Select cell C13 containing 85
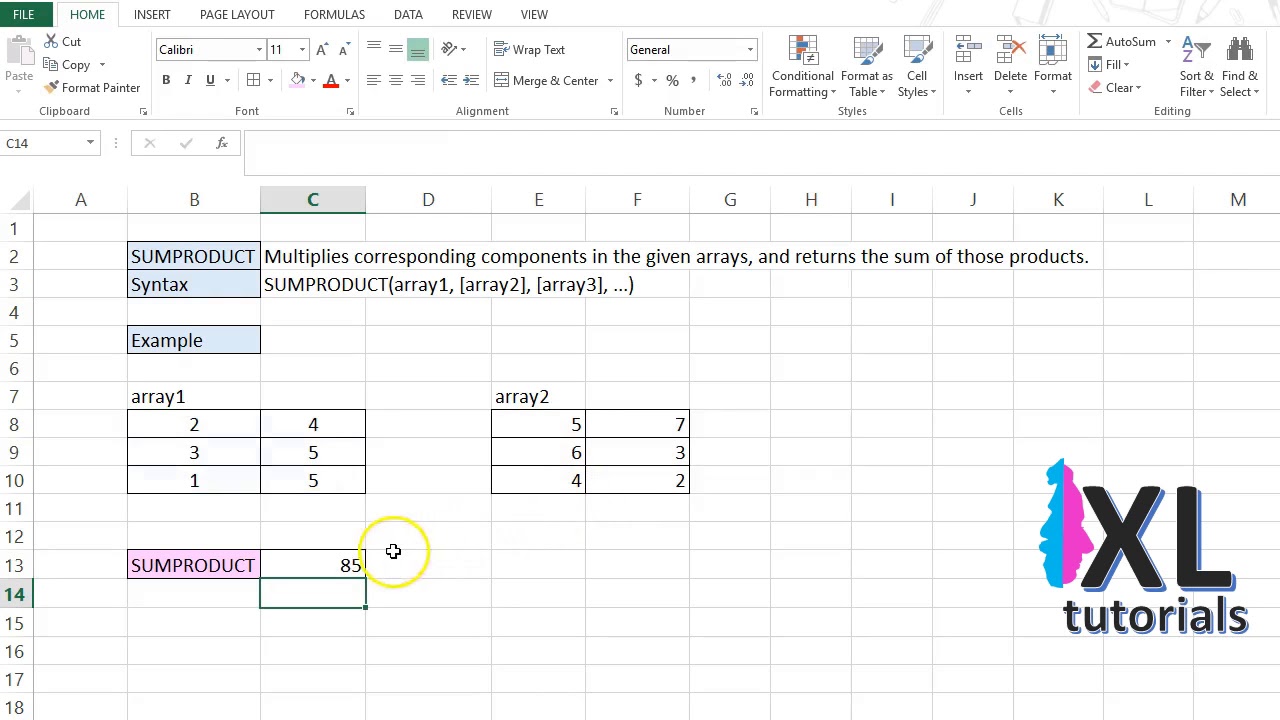The width and height of the screenshot is (1280, 720). 313,566
